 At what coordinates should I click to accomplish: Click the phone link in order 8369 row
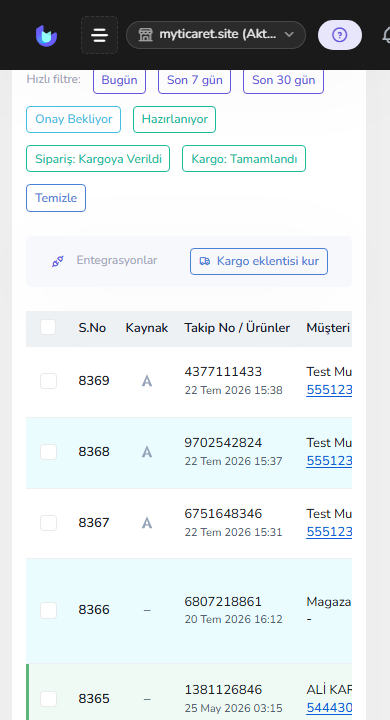click(x=329, y=390)
